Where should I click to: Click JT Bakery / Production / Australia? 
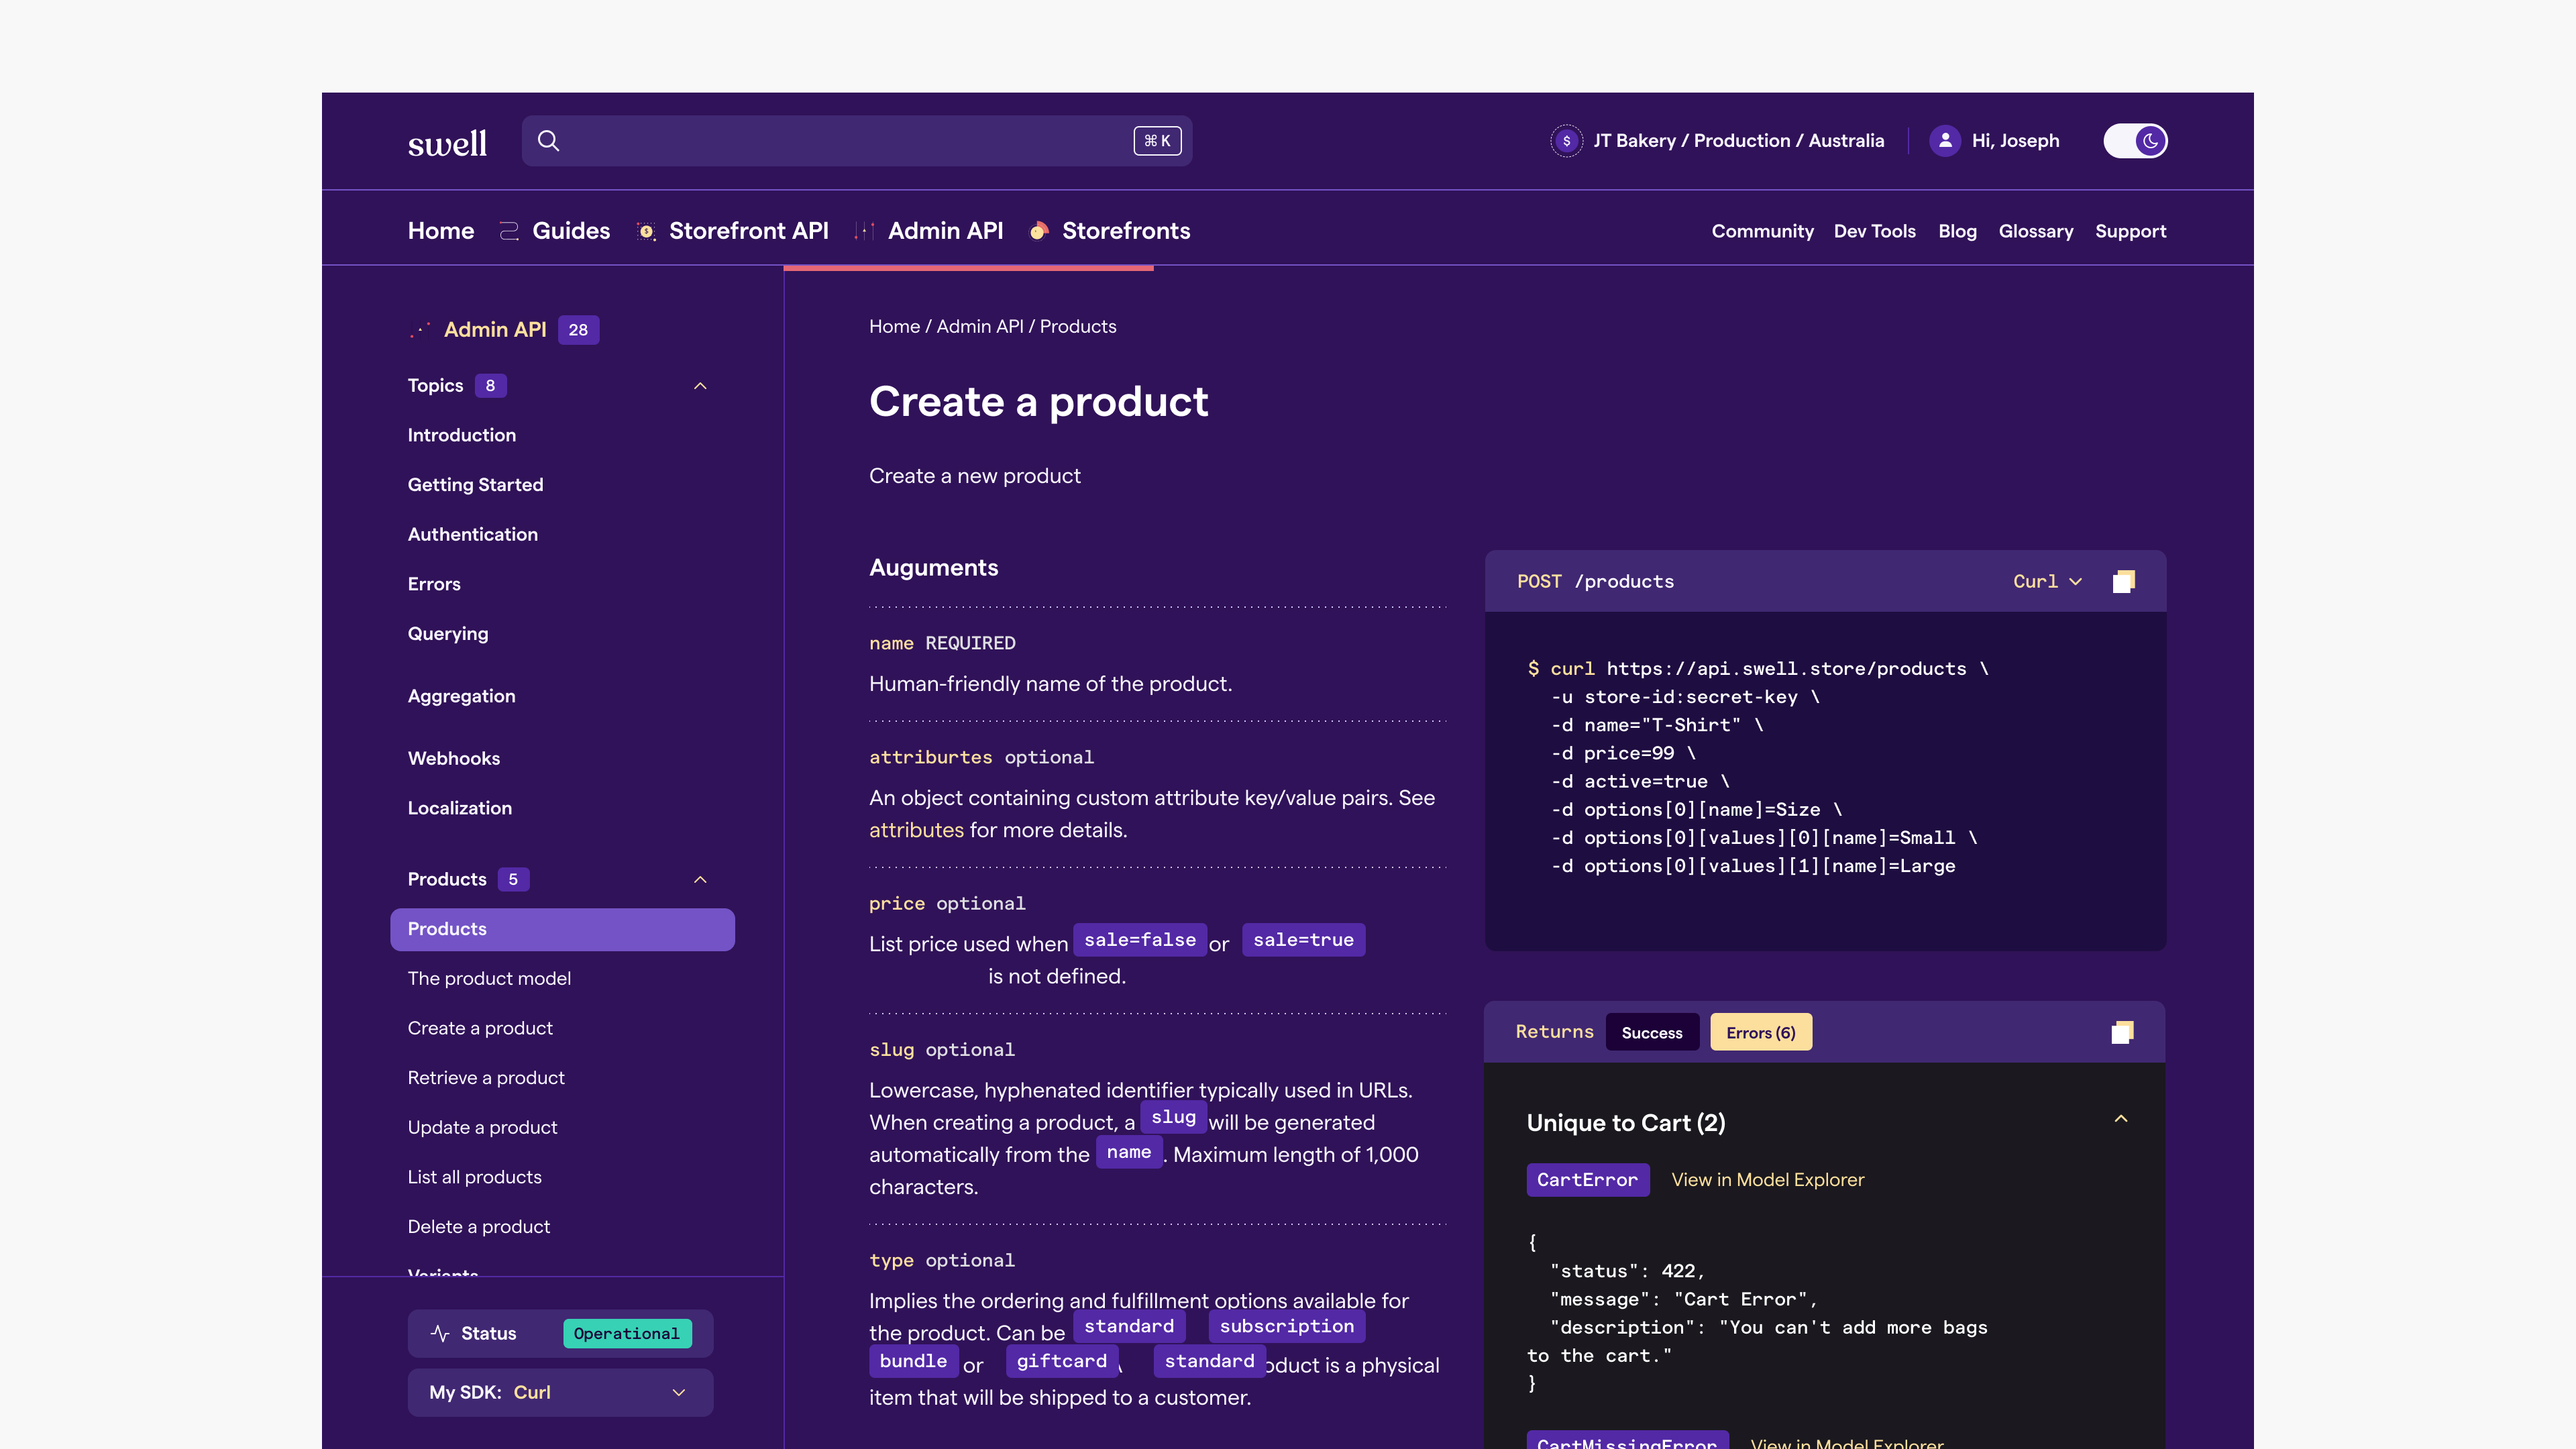click(1738, 141)
